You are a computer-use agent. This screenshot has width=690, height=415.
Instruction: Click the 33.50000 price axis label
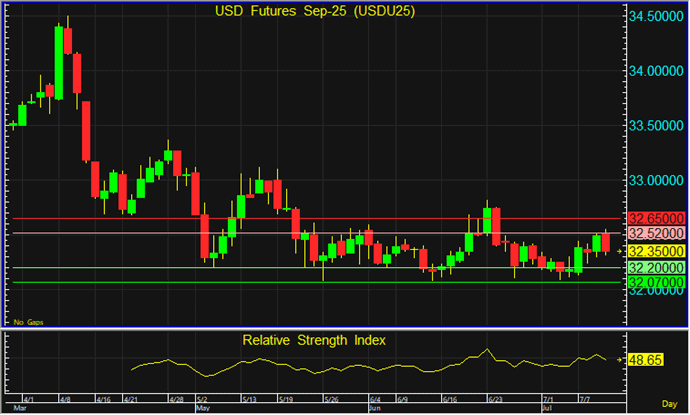click(655, 126)
